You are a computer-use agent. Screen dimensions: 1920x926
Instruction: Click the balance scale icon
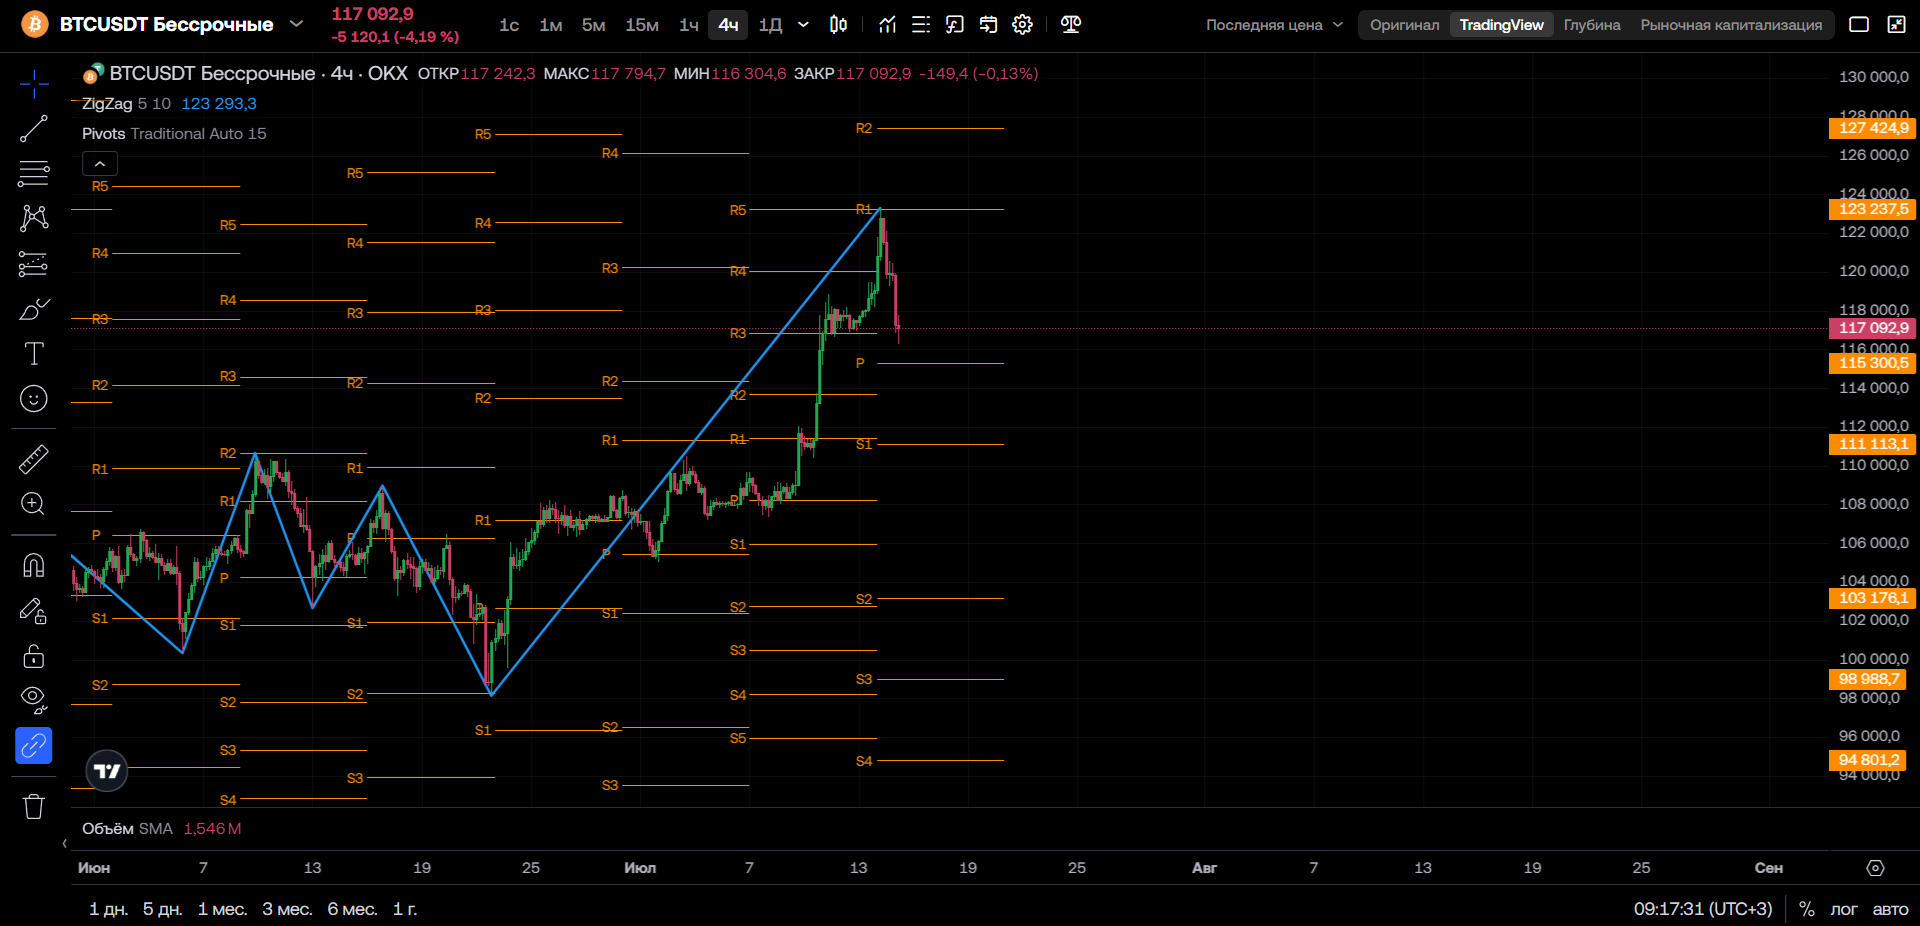[x=1071, y=25]
